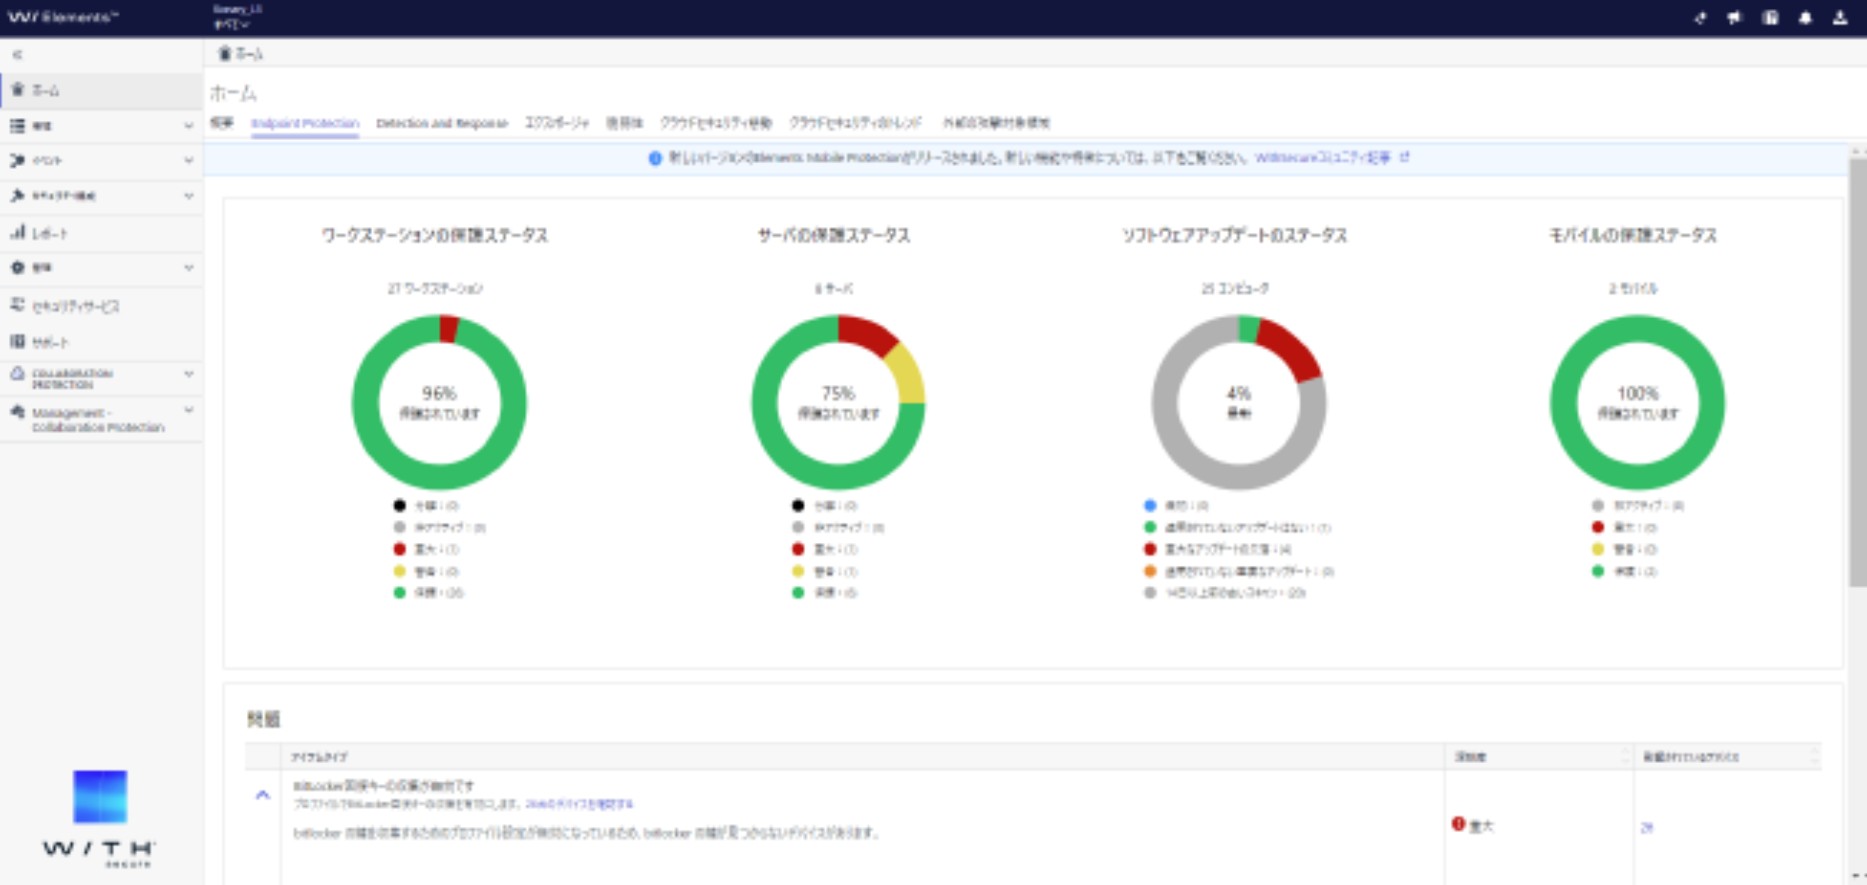Click red segment of server protection donut
This screenshot has width=1867, height=885.
click(x=866, y=333)
